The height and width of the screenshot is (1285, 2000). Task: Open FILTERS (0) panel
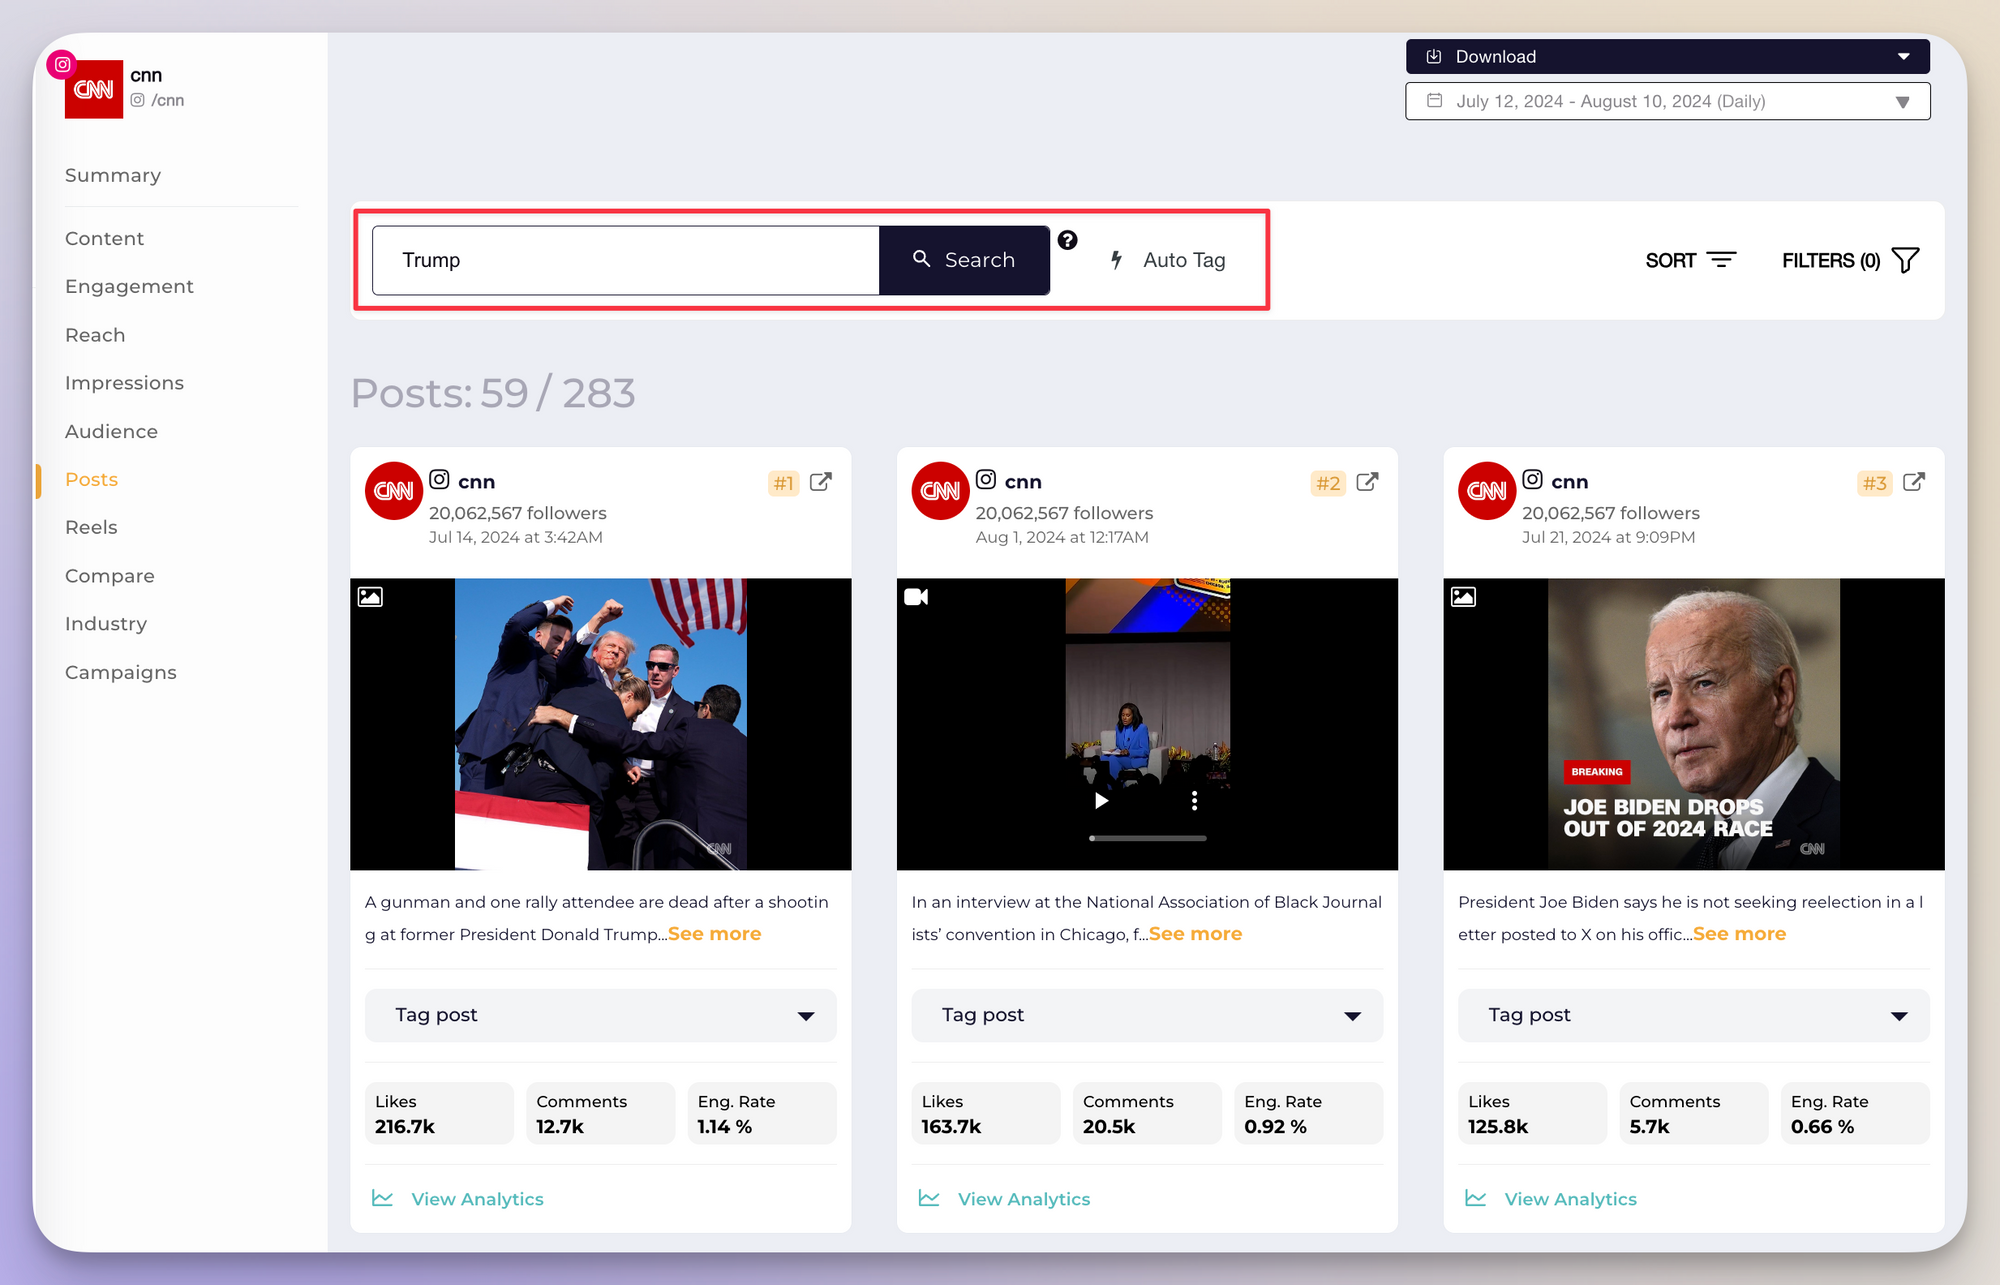pyautogui.click(x=1850, y=260)
